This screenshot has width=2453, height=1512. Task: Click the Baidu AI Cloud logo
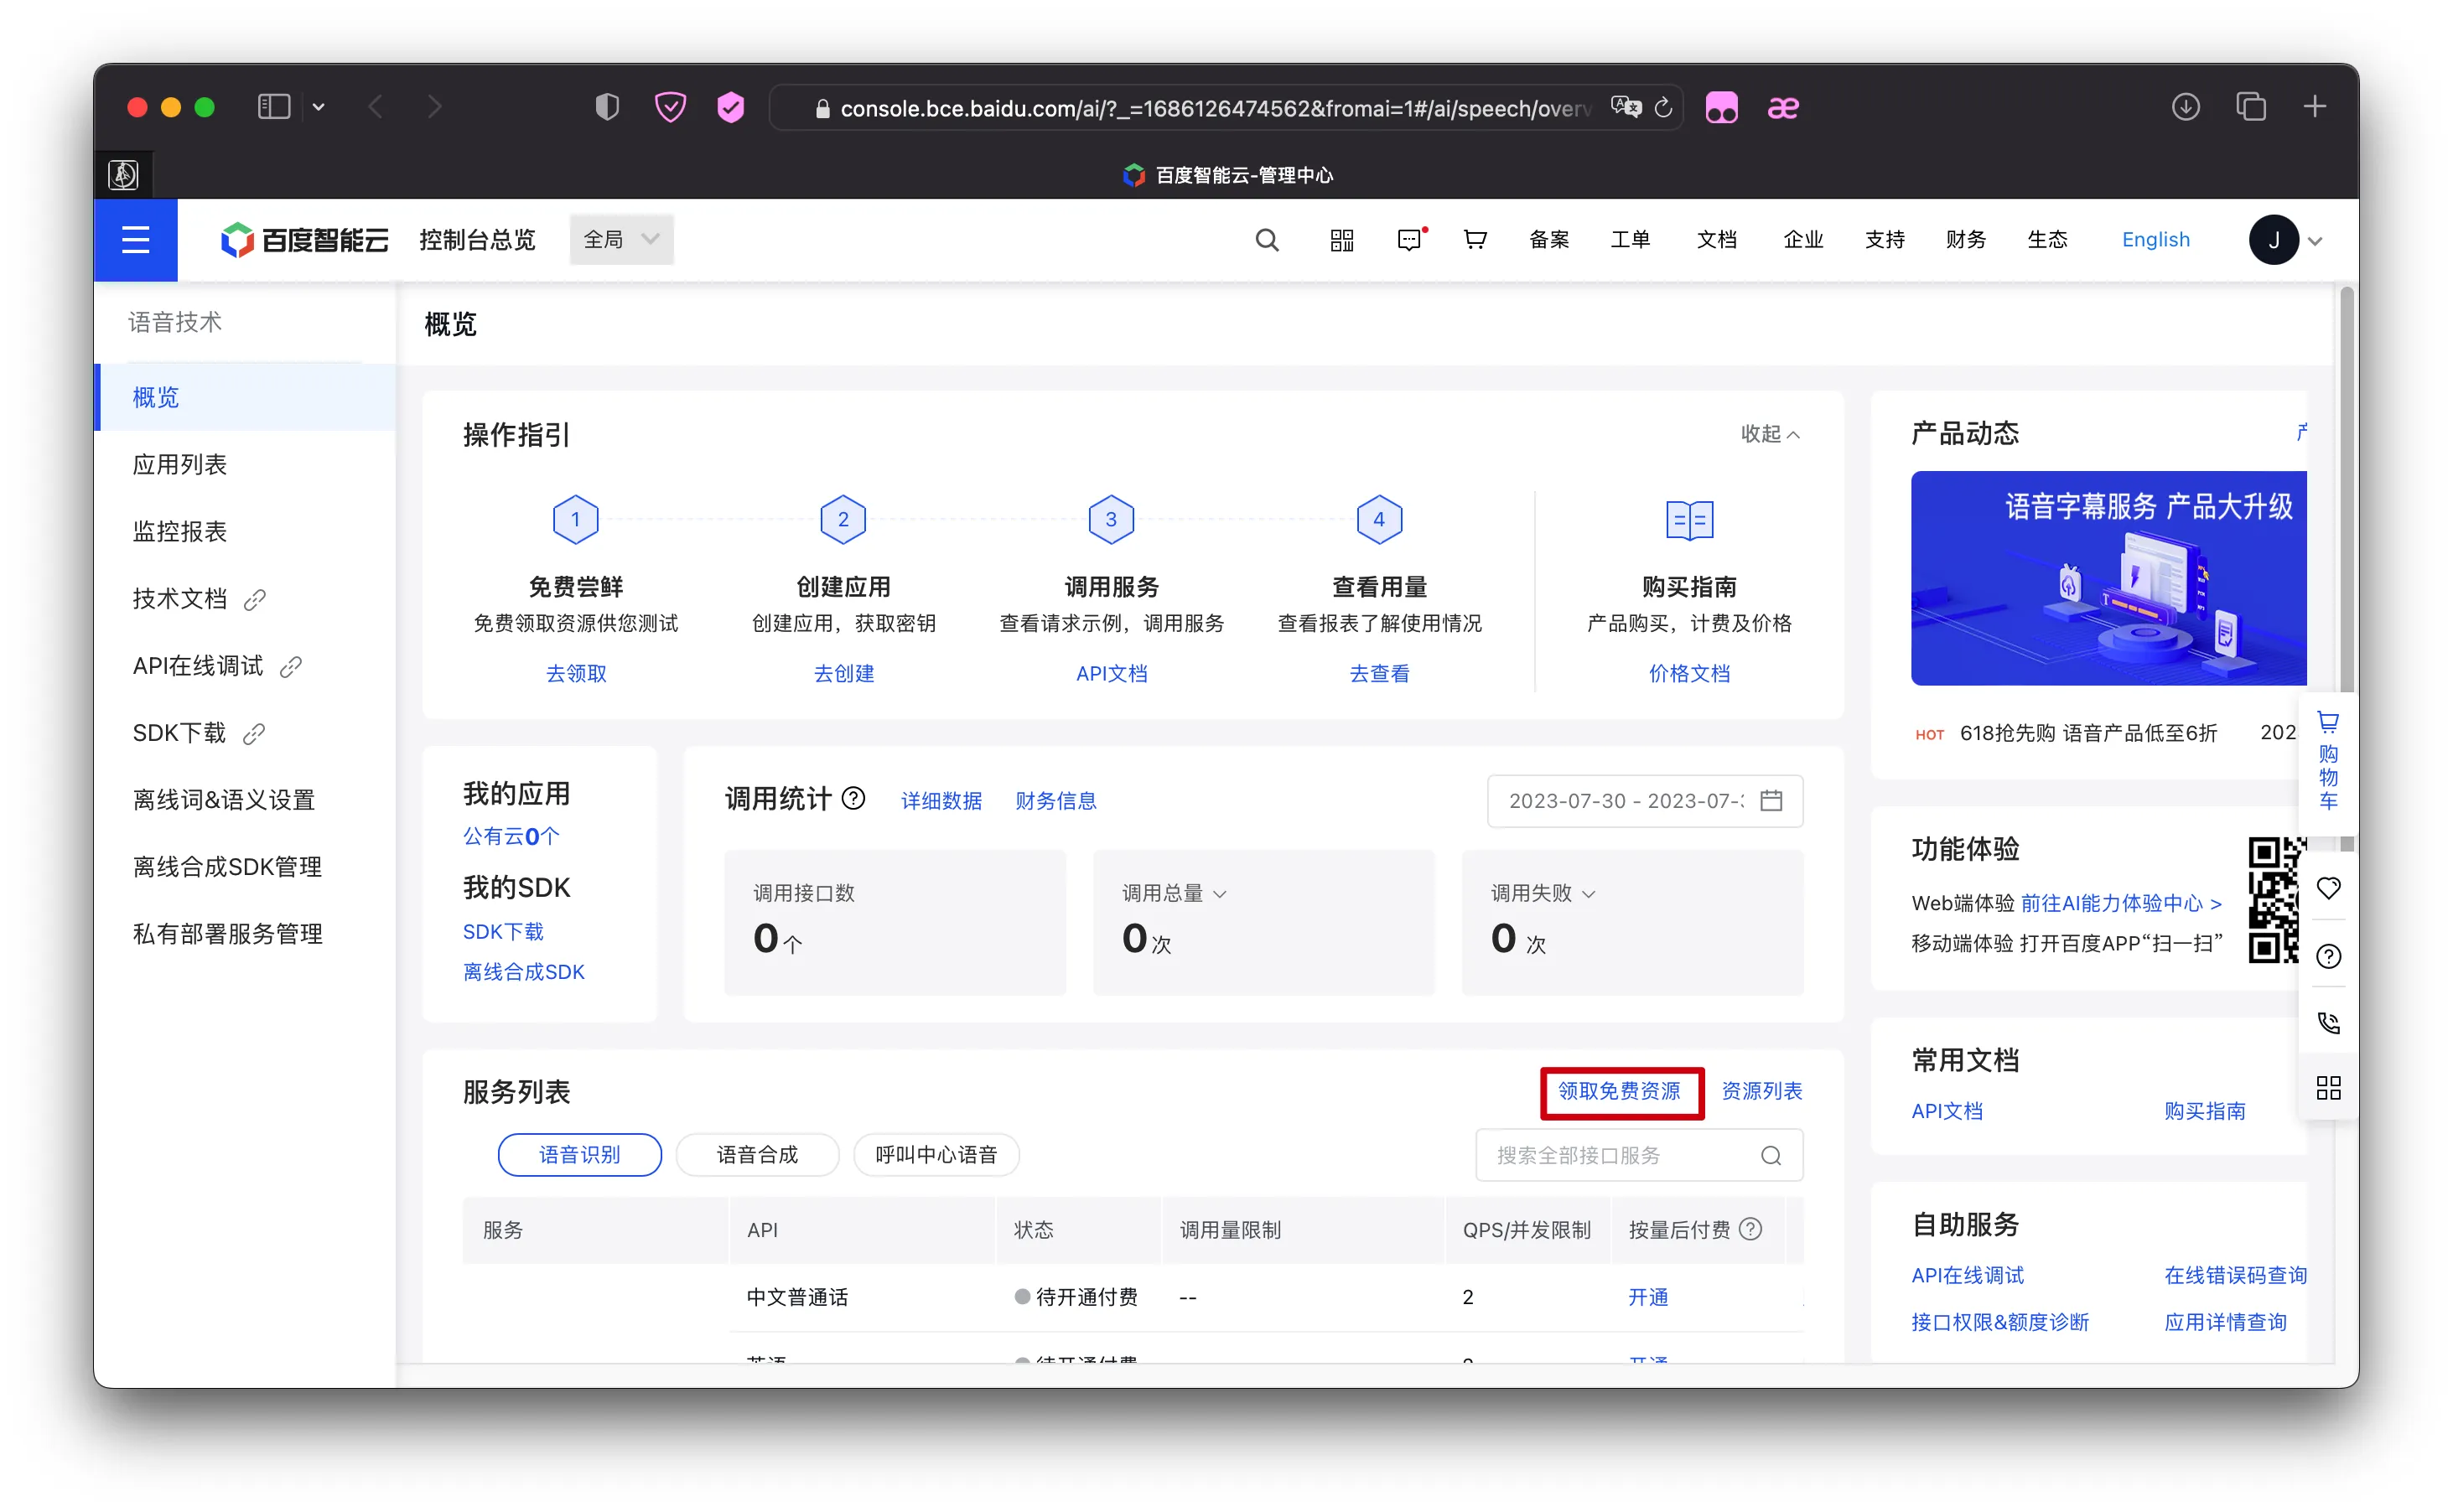tap(304, 240)
